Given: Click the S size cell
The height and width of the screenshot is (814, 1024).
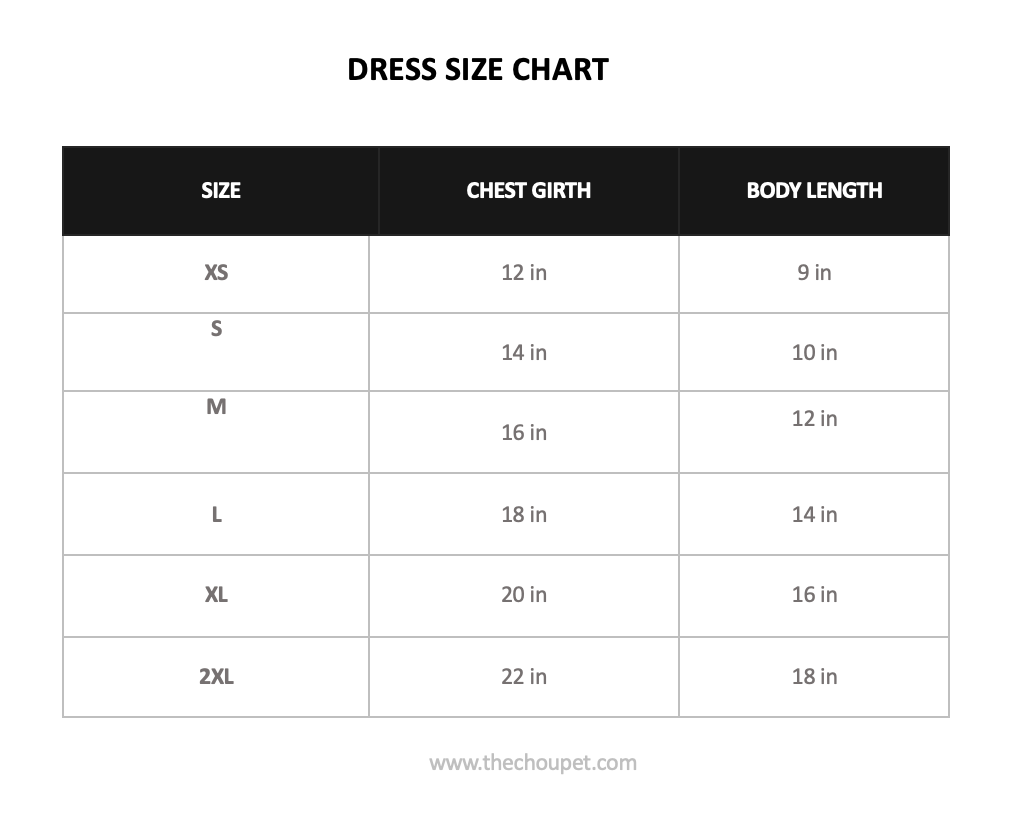Looking at the screenshot, I should [x=216, y=329].
